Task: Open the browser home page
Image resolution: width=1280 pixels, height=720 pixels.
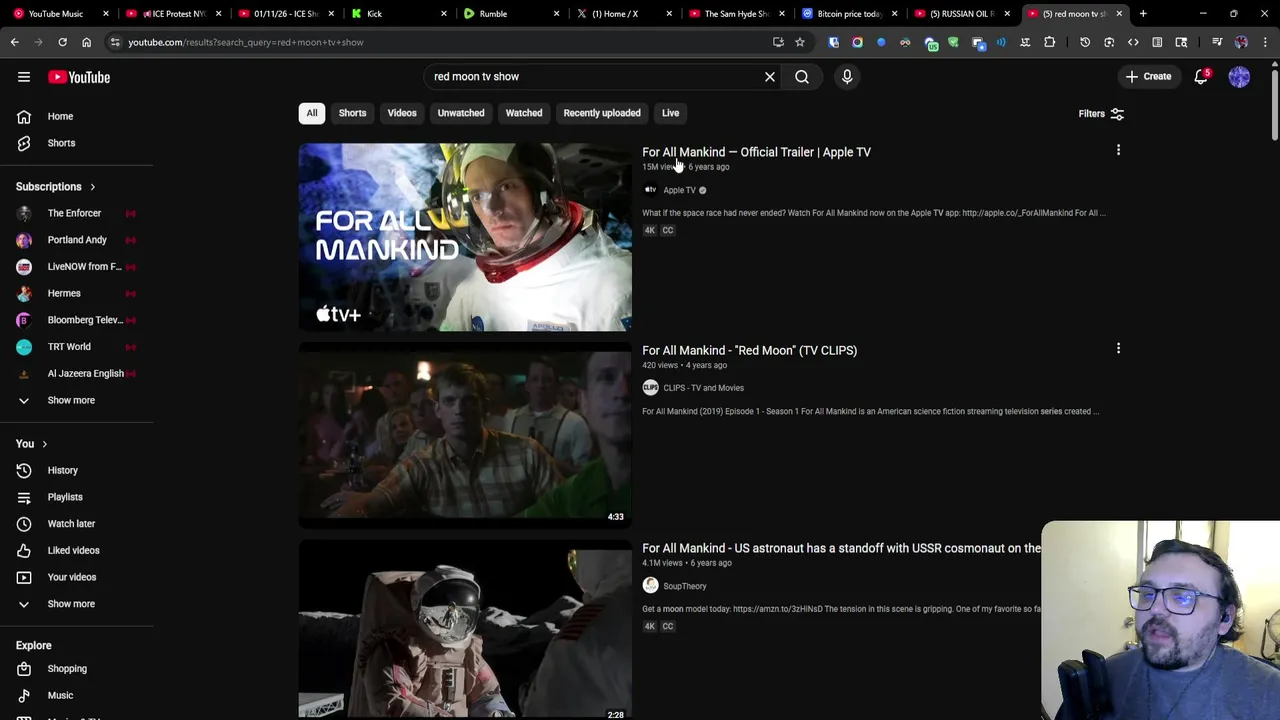Action: [86, 42]
